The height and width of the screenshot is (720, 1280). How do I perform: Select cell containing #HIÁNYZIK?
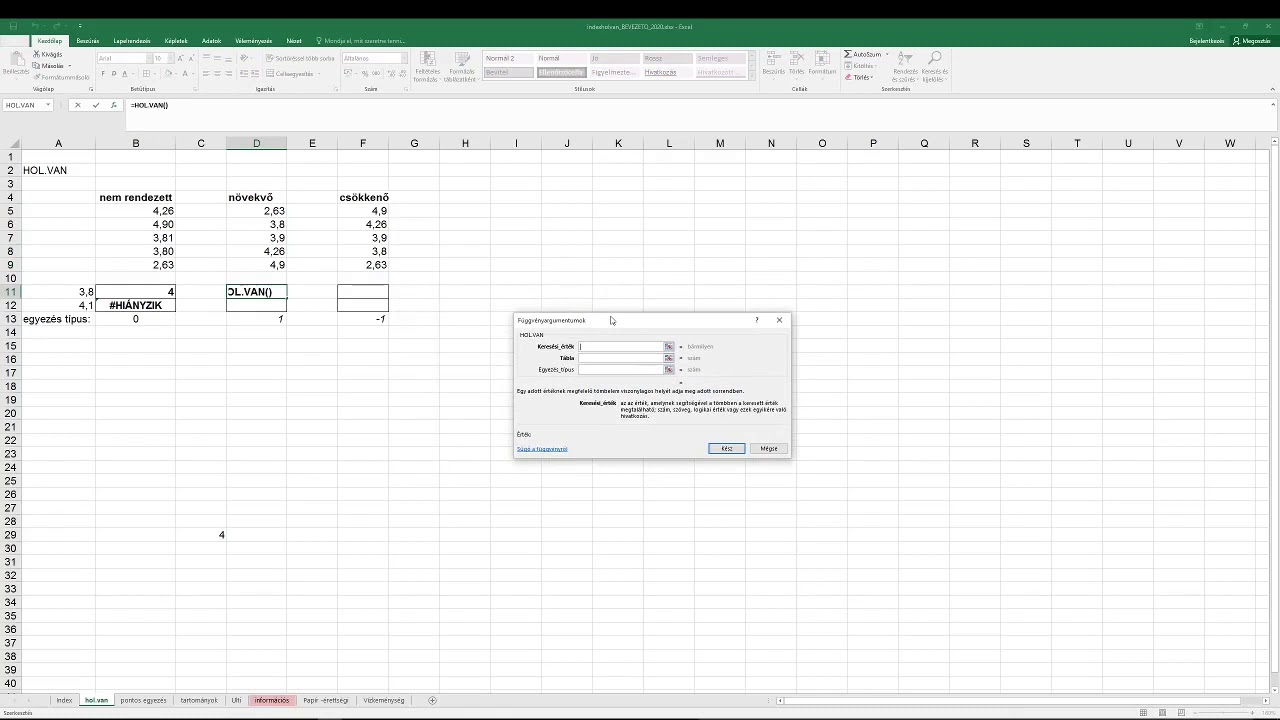click(136, 305)
